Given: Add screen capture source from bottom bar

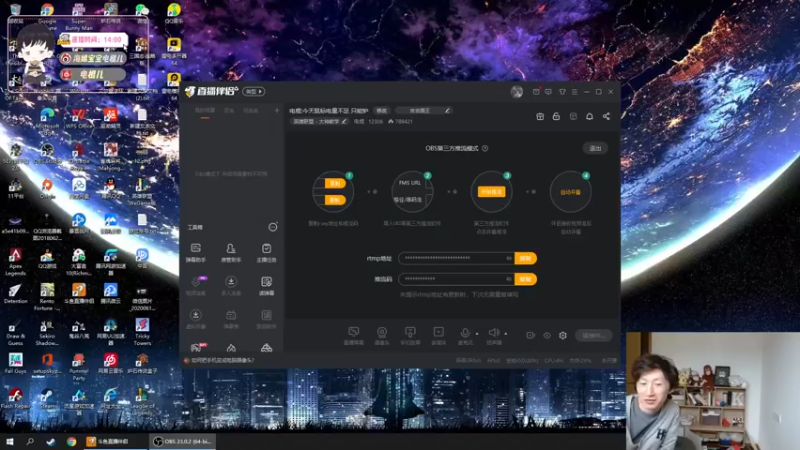Looking at the screenshot, I should click(353, 335).
